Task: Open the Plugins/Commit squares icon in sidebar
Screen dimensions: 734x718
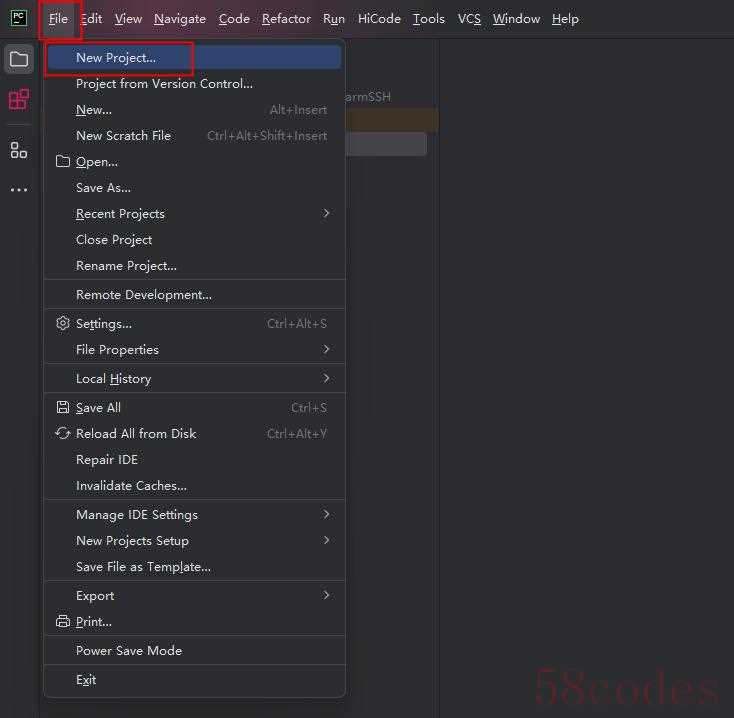Action: (19, 99)
